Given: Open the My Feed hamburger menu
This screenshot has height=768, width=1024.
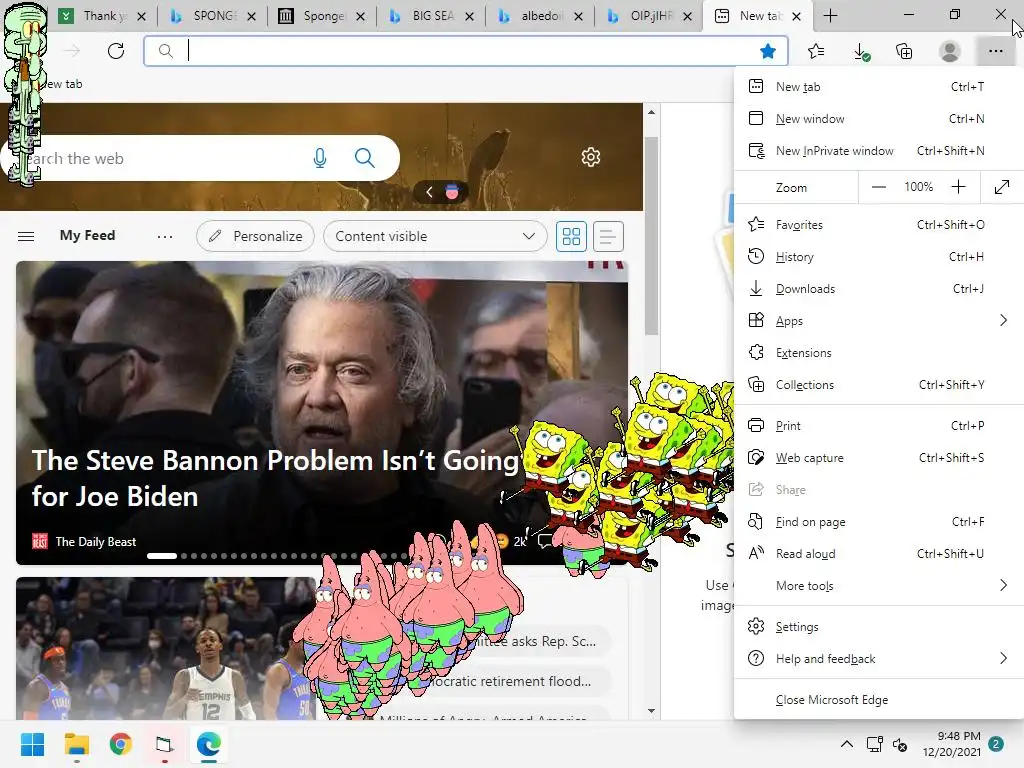Looking at the screenshot, I should (26, 236).
